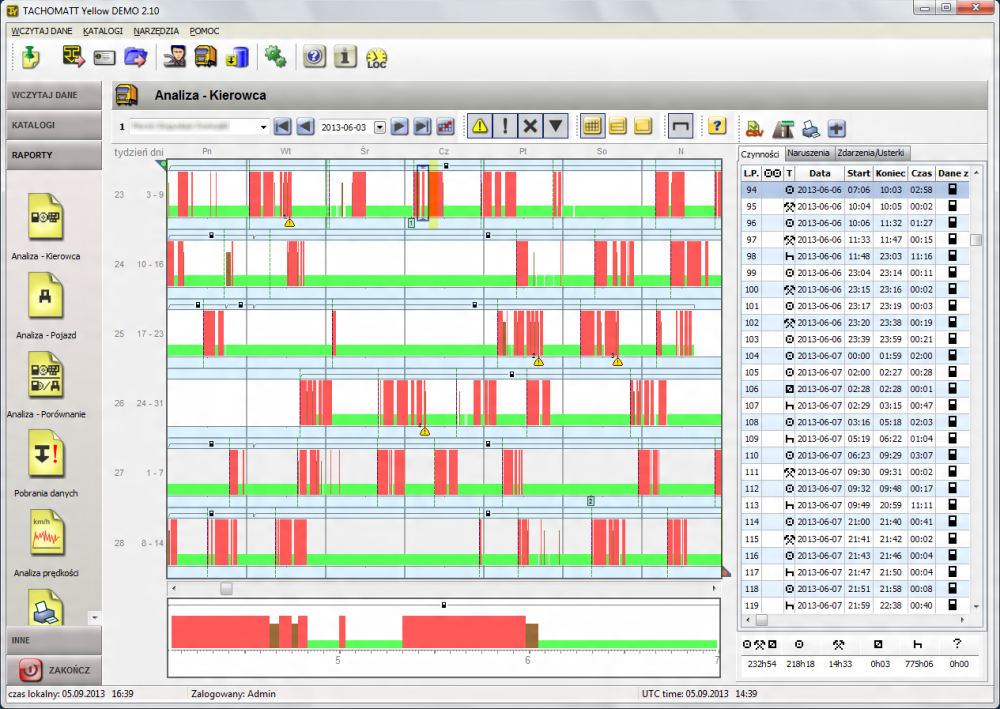Open the LOC clock tool
Image resolution: width=1000 pixels, height=709 pixels.
click(x=377, y=58)
